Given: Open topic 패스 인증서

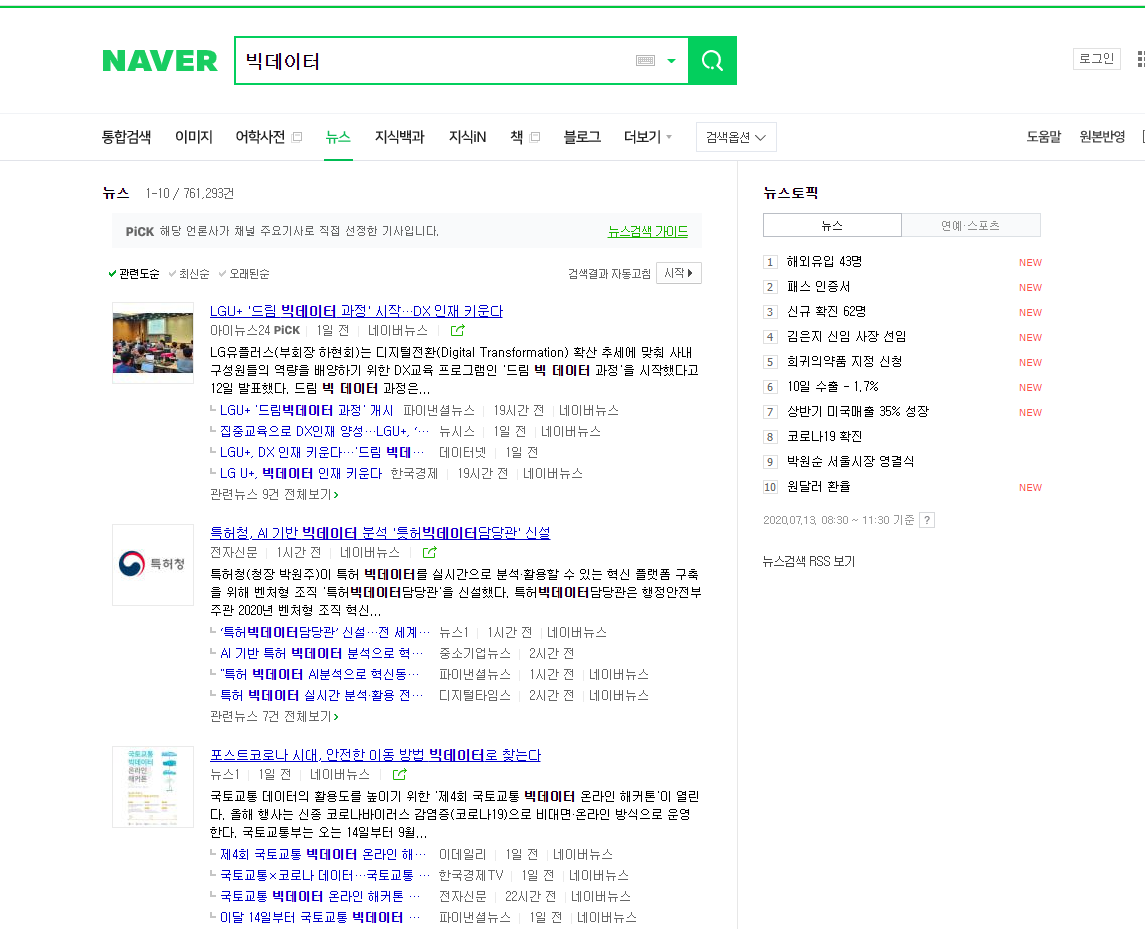Looking at the screenshot, I should (819, 287).
